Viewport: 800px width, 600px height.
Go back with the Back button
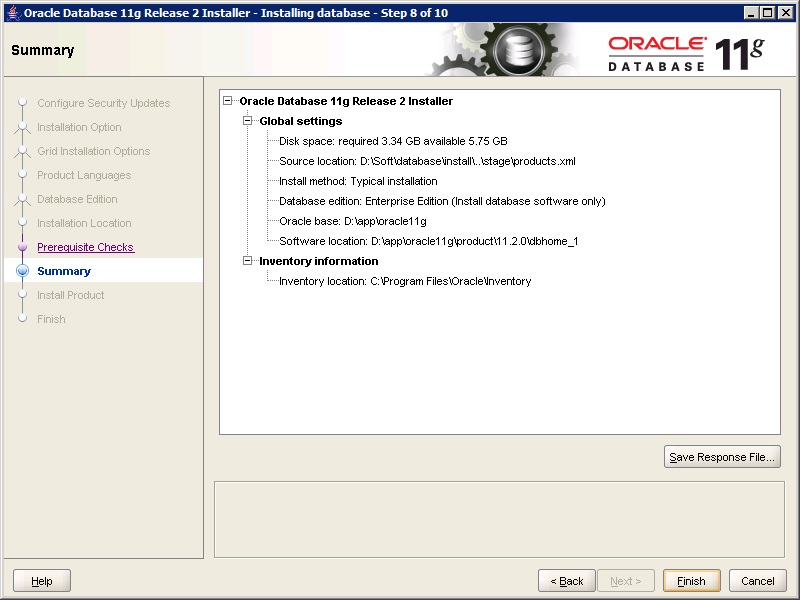566,581
